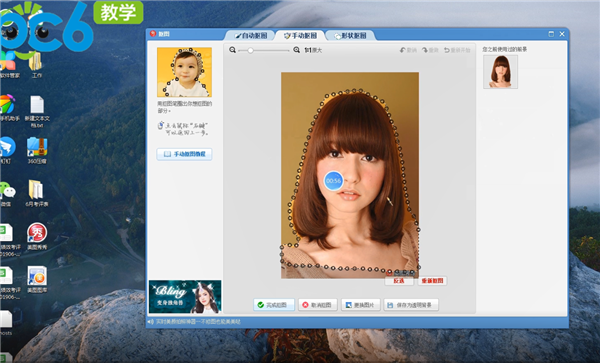The height and width of the screenshot is (363, 600).
Task: Maximize the 抠图 dialog window
Action: tap(551, 34)
